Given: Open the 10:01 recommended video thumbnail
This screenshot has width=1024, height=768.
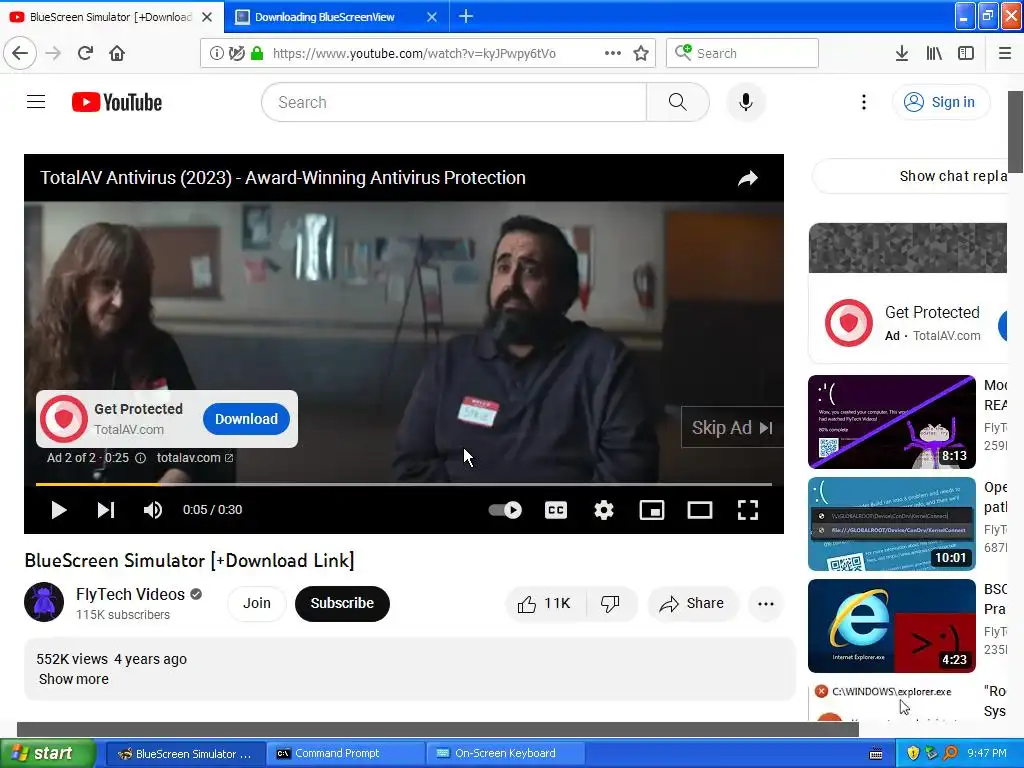Looking at the screenshot, I should [x=891, y=524].
